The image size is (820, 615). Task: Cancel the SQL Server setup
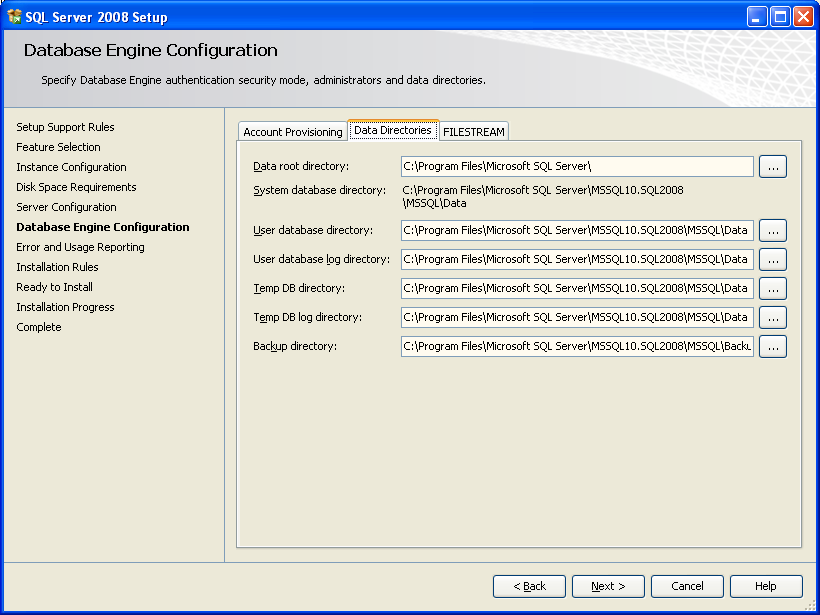pos(687,586)
